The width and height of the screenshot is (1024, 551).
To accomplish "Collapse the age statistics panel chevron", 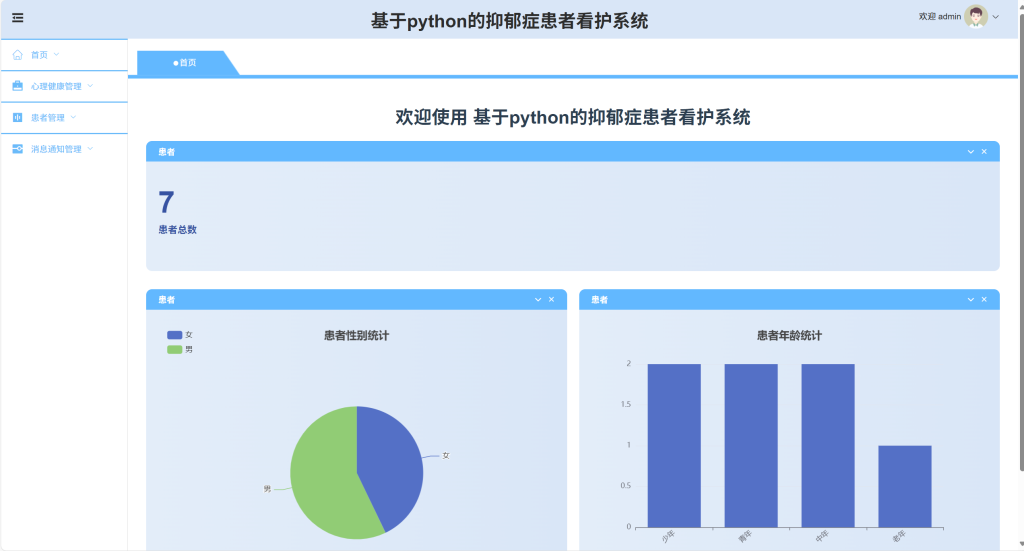I will click(970, 300).
